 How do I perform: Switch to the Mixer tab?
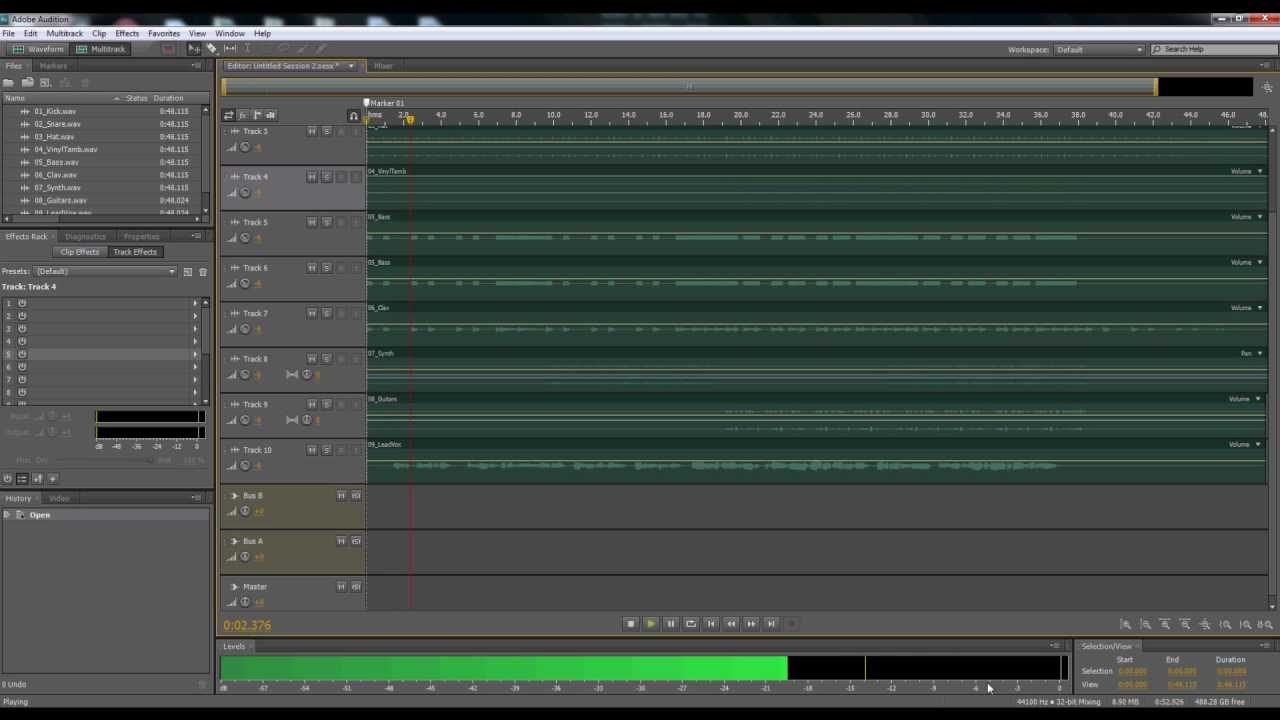coord(383,66)
